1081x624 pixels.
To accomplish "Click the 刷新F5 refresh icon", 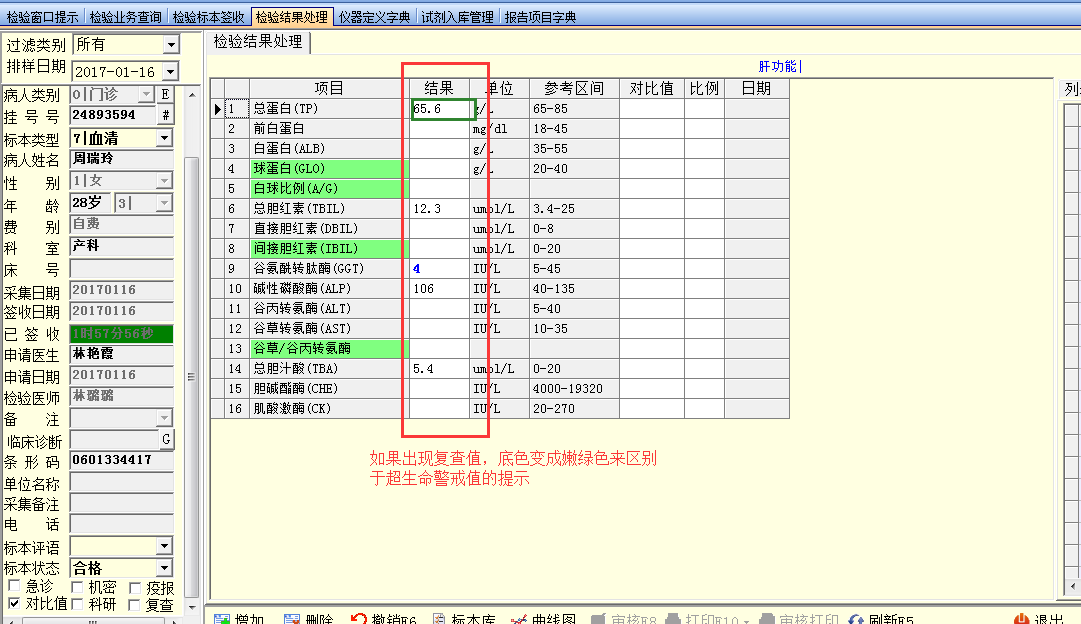I will (x=856, y=619).
